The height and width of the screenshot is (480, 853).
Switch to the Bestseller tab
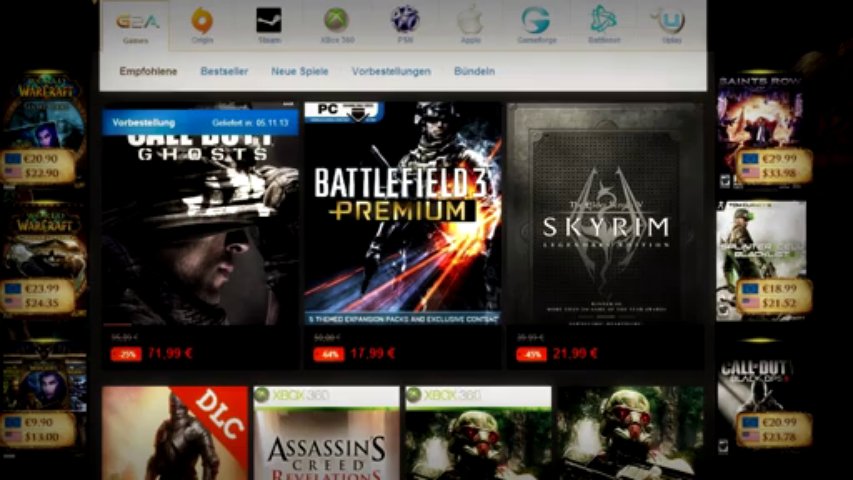224,72
